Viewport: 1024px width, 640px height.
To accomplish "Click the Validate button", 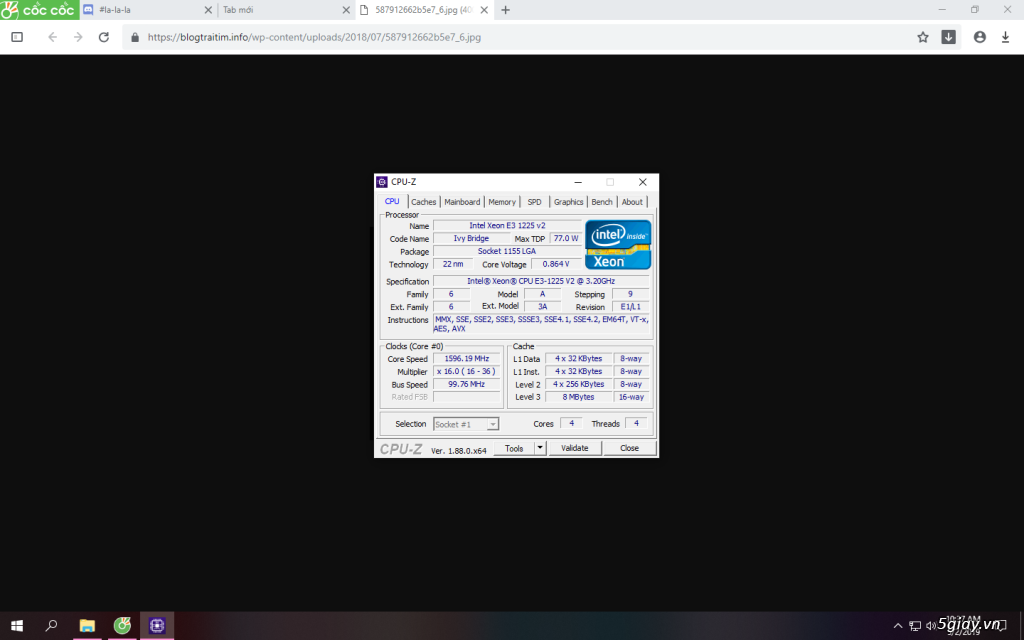I will (575, 448).
